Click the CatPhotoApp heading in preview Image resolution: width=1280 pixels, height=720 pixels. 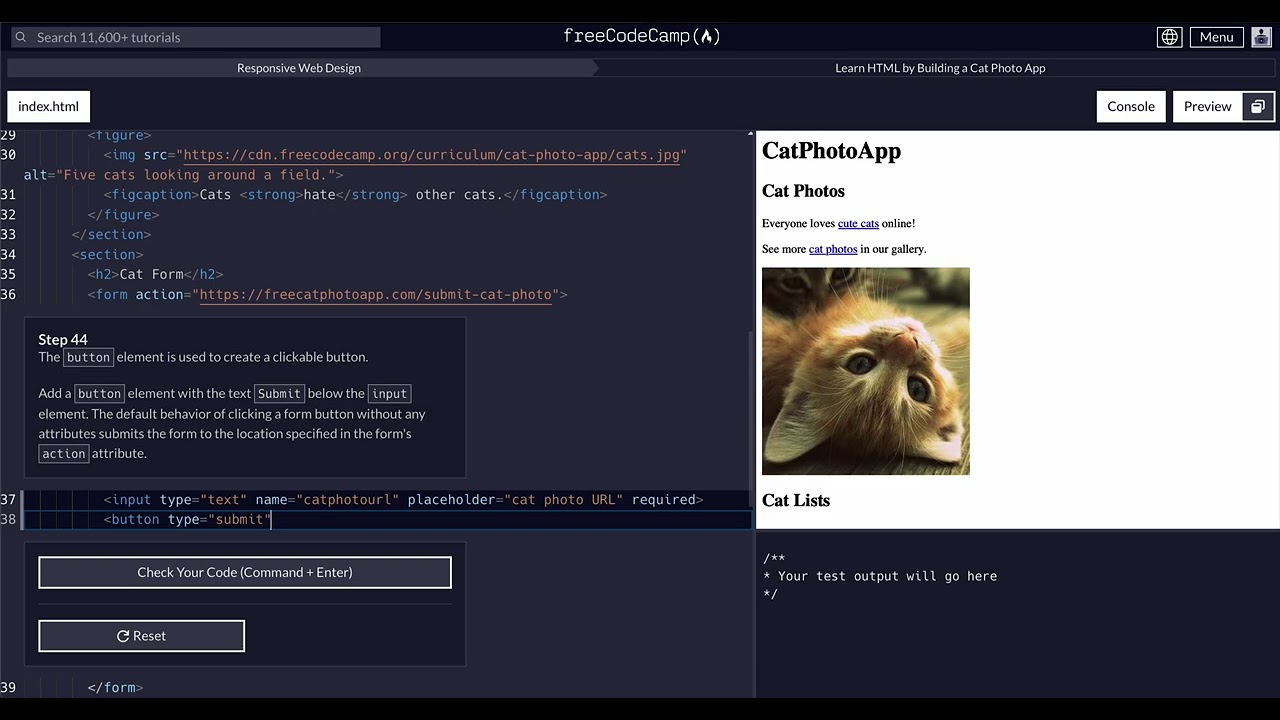pos(831,151)
